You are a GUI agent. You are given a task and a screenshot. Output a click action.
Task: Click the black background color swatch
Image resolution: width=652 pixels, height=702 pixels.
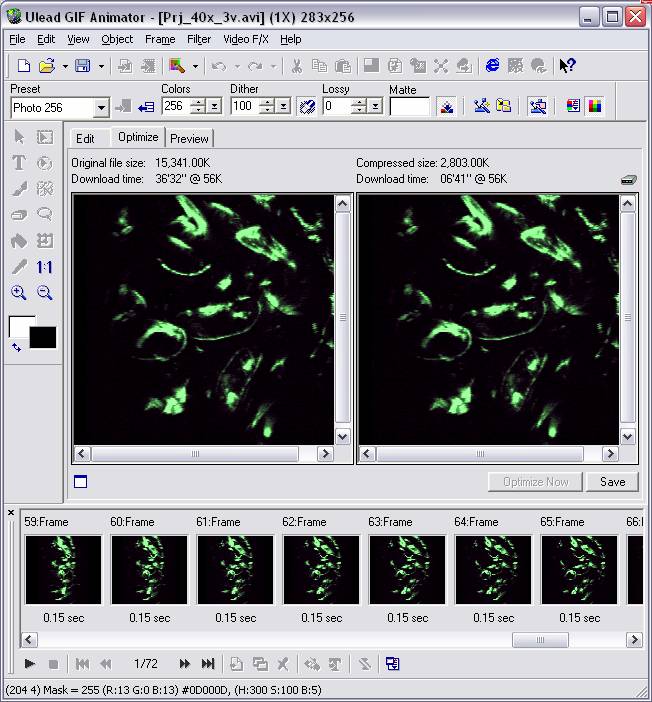coord(43,337)
